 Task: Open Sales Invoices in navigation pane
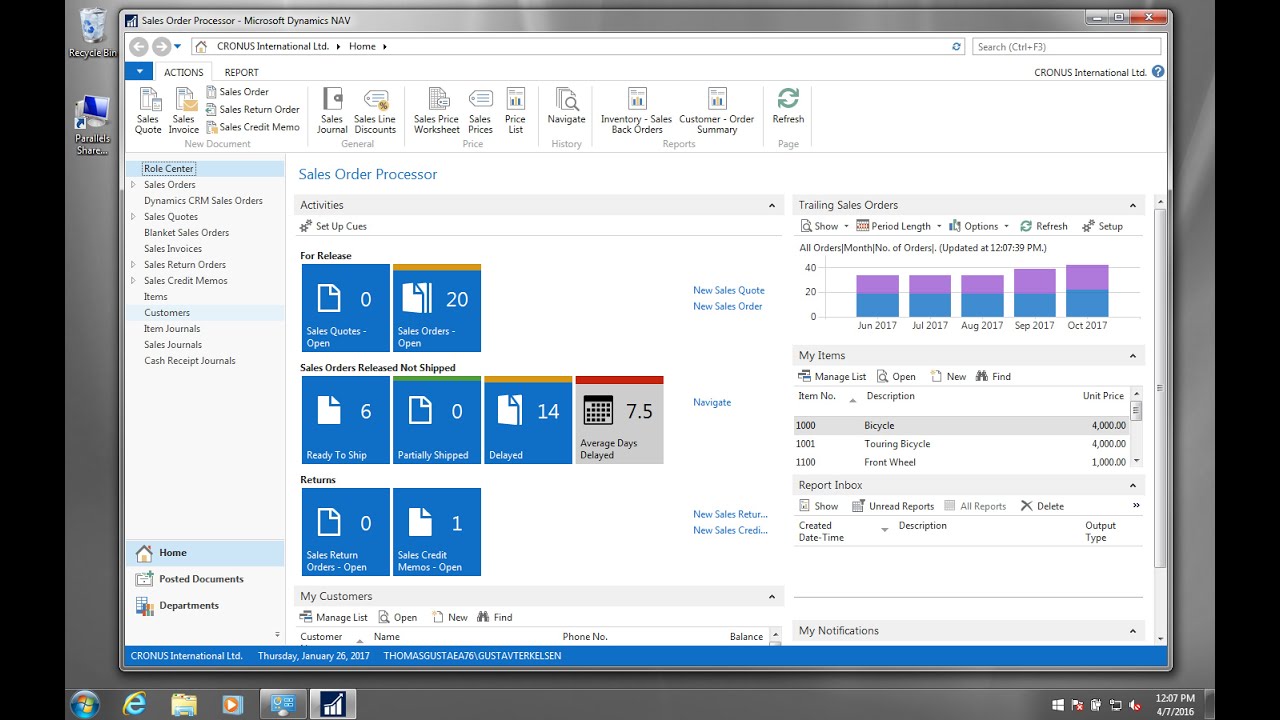click(173, 249)
